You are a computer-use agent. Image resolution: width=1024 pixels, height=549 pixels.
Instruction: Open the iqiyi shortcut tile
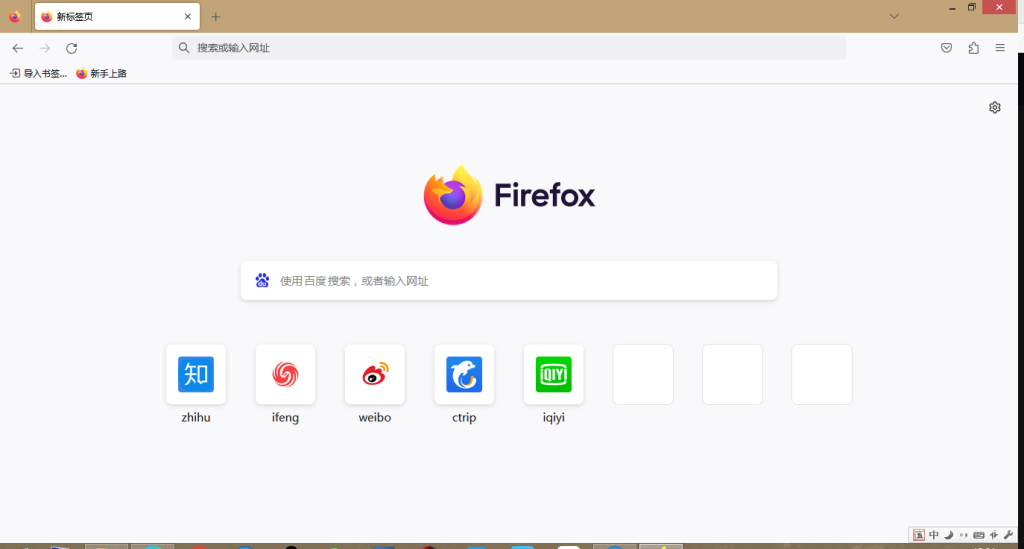554,374
